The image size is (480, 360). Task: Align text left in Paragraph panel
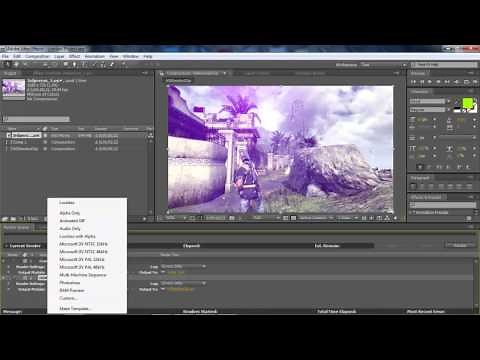point(414,186)
